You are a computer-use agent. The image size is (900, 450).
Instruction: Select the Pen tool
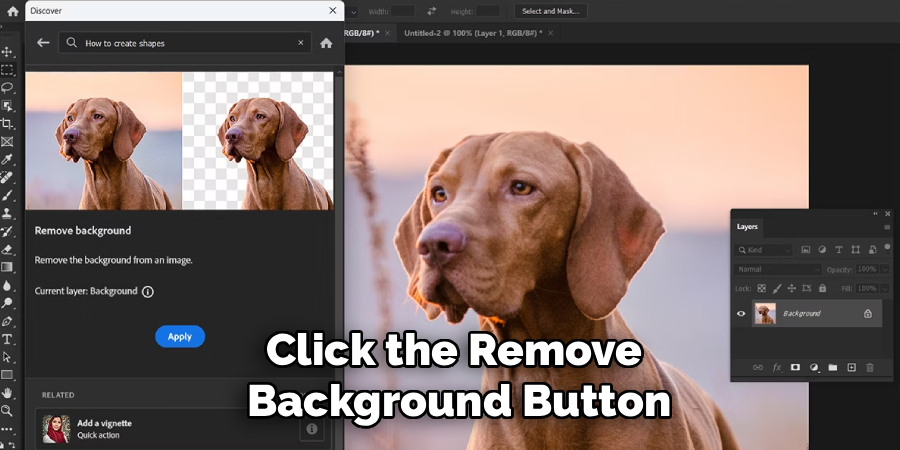[7, 321]
